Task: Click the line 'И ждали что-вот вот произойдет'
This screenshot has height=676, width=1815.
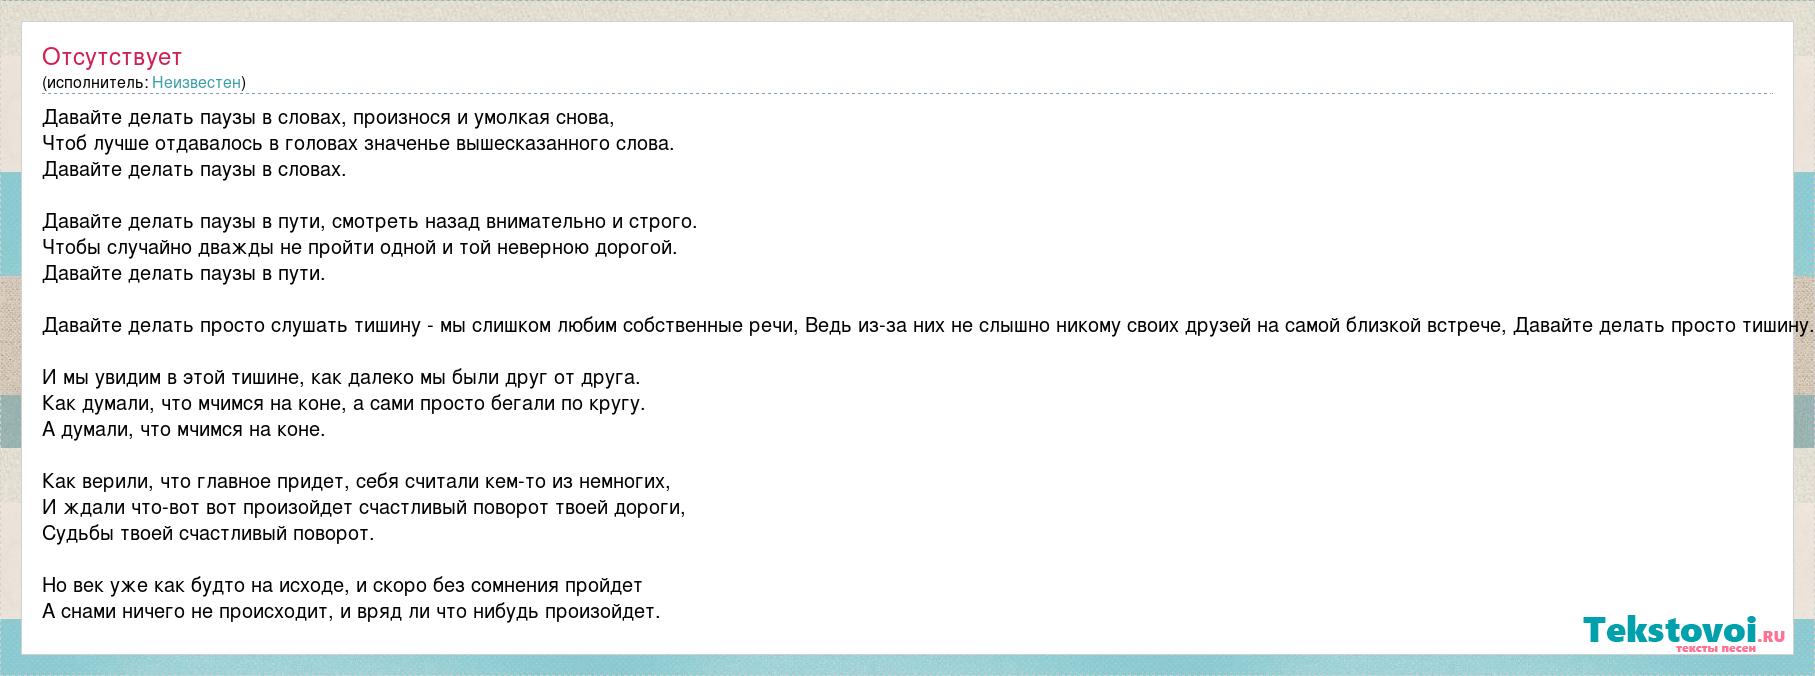Action: [x=364, y=508]
